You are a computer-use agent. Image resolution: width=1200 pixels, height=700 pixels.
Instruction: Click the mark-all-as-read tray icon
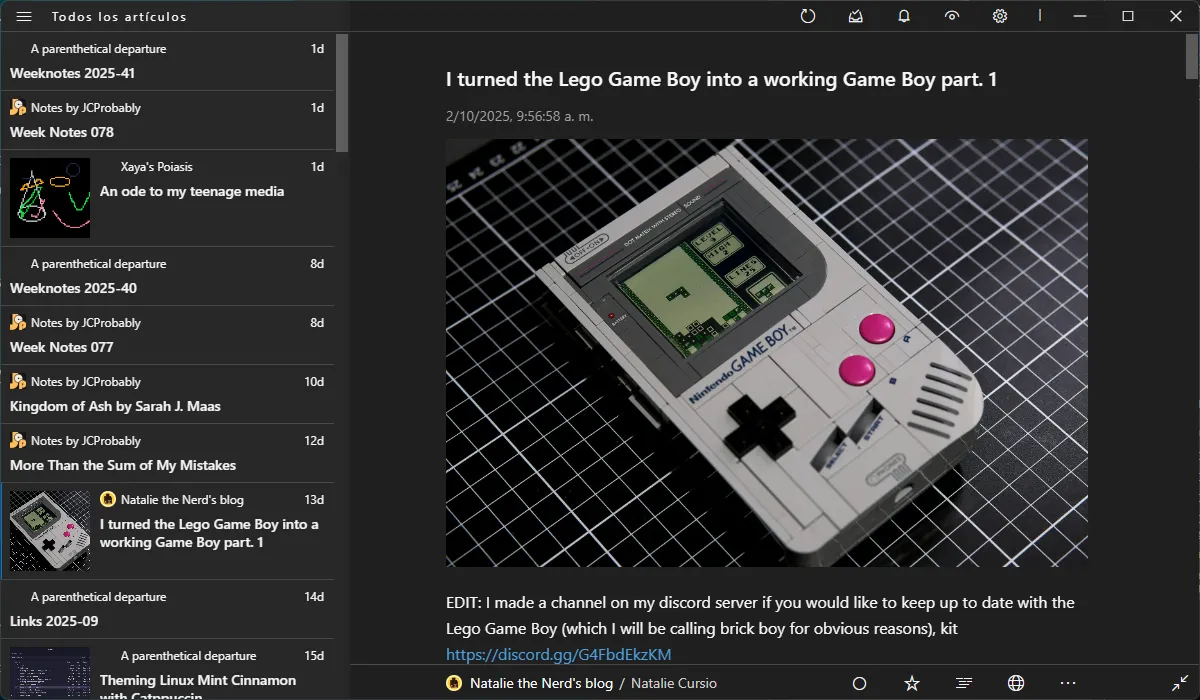(x=856, y=16)
